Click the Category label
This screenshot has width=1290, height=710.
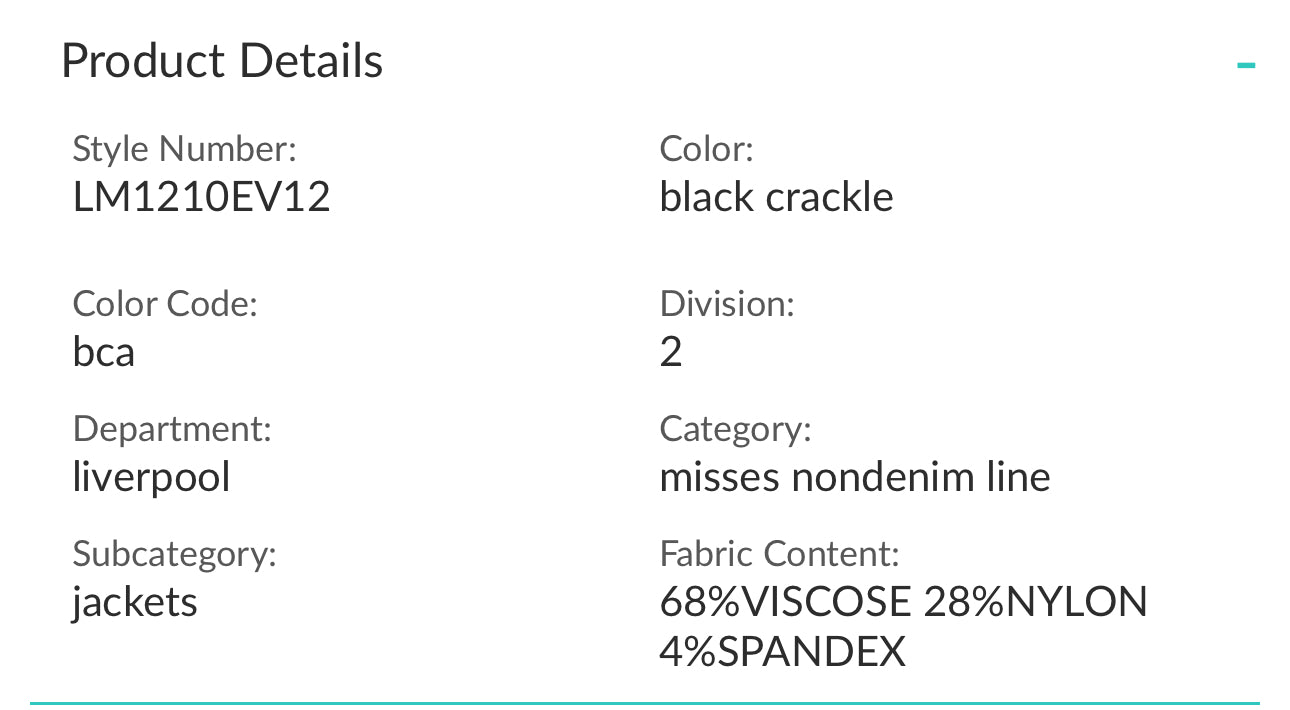point(735,430)
